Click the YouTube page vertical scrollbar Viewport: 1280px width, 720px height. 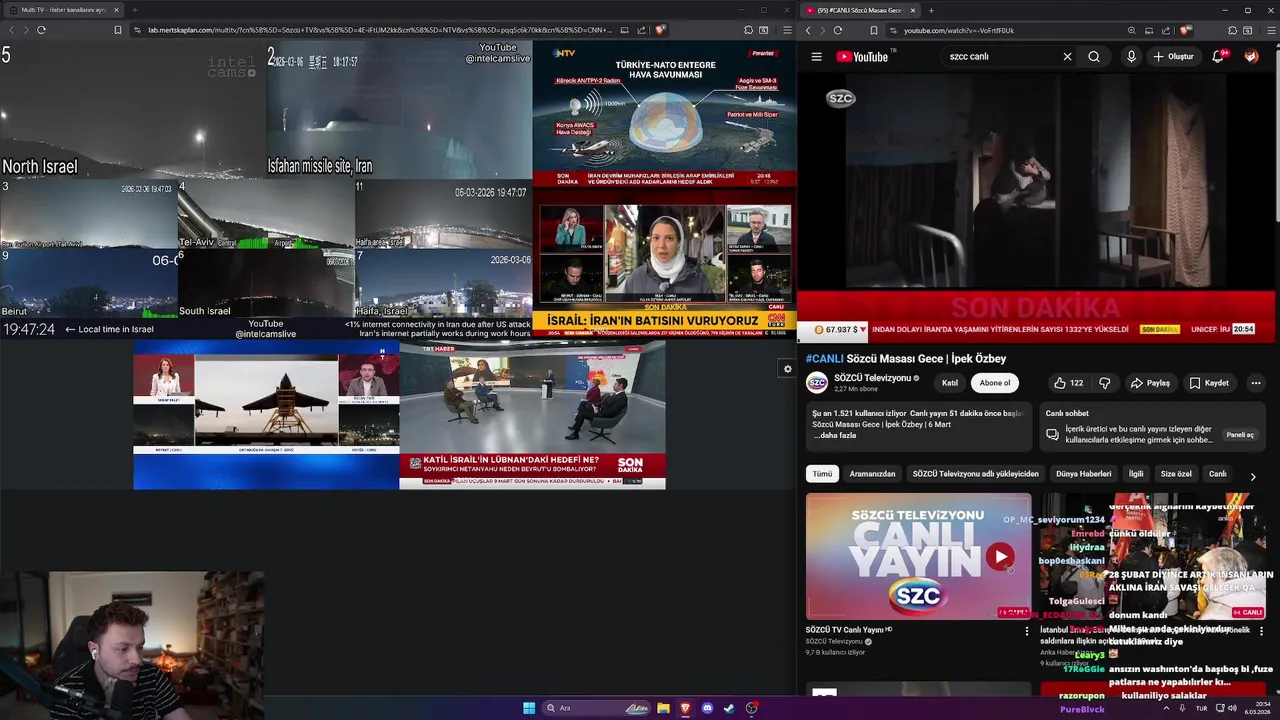(1276, 135)
